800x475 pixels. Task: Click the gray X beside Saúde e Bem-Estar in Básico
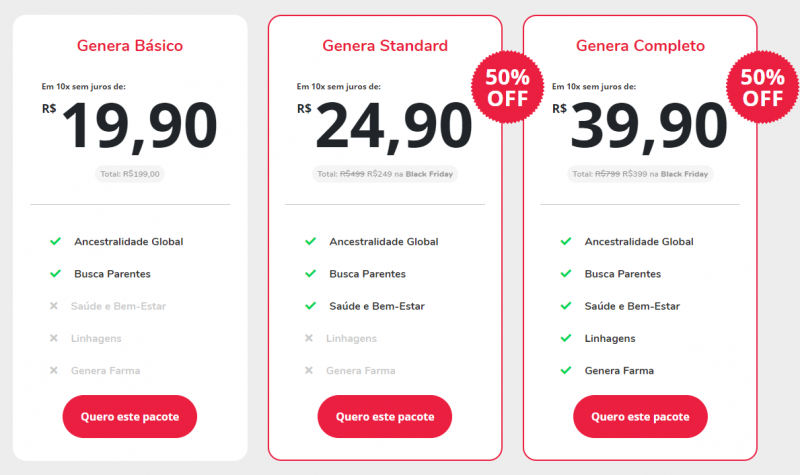[55, 306]
